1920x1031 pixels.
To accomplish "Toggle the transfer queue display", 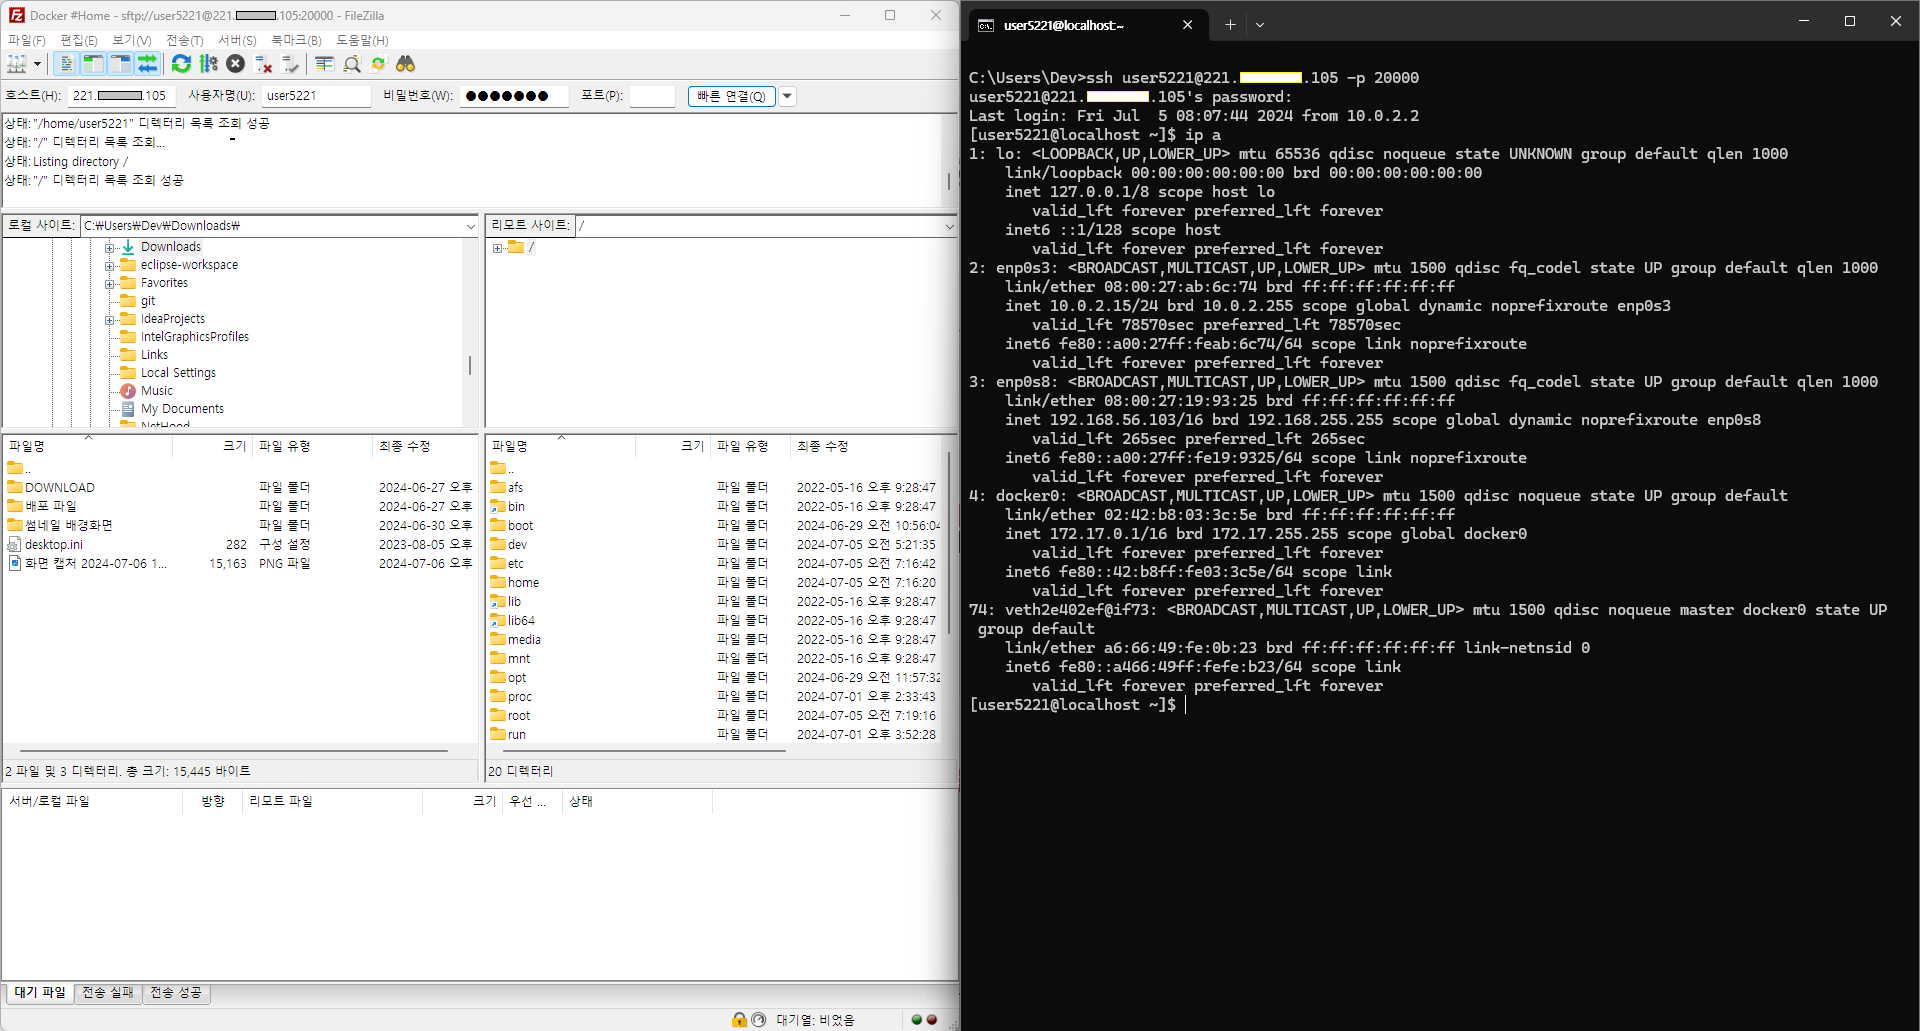I will [x=148, y=64].
